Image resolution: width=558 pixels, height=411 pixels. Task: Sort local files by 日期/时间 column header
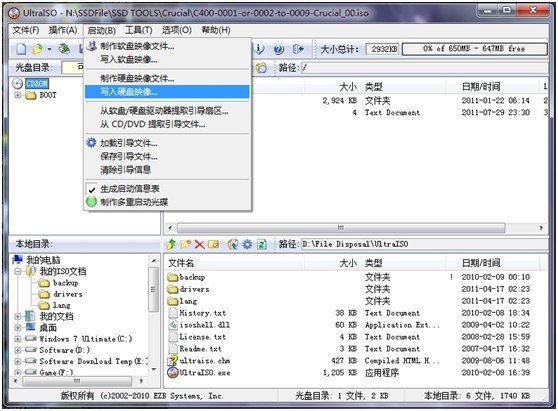click(x=499, y=263)
